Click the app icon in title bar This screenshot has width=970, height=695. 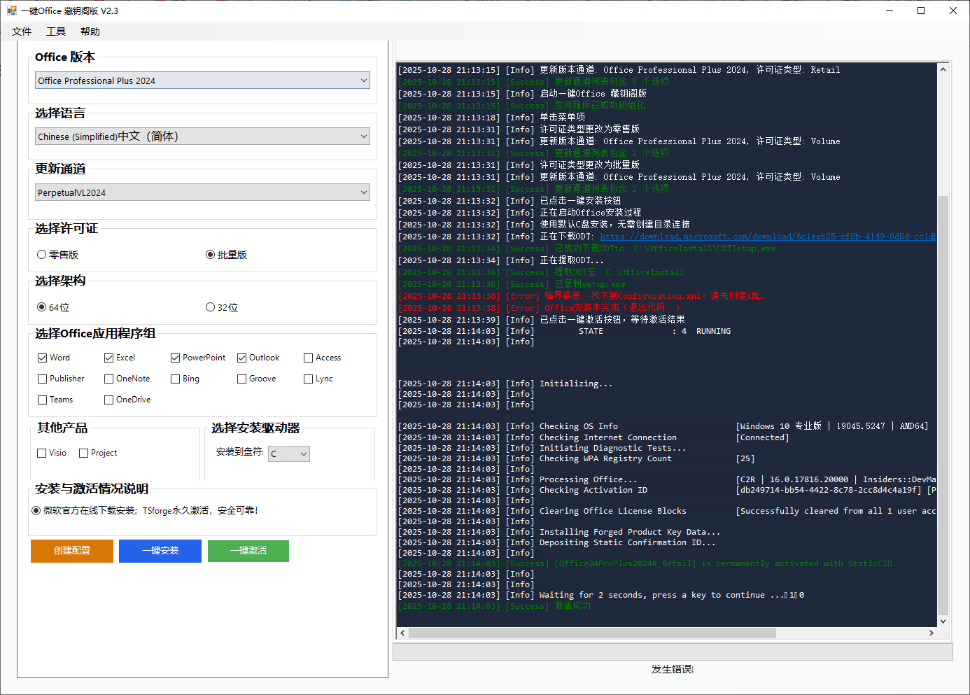coord(10,10)
